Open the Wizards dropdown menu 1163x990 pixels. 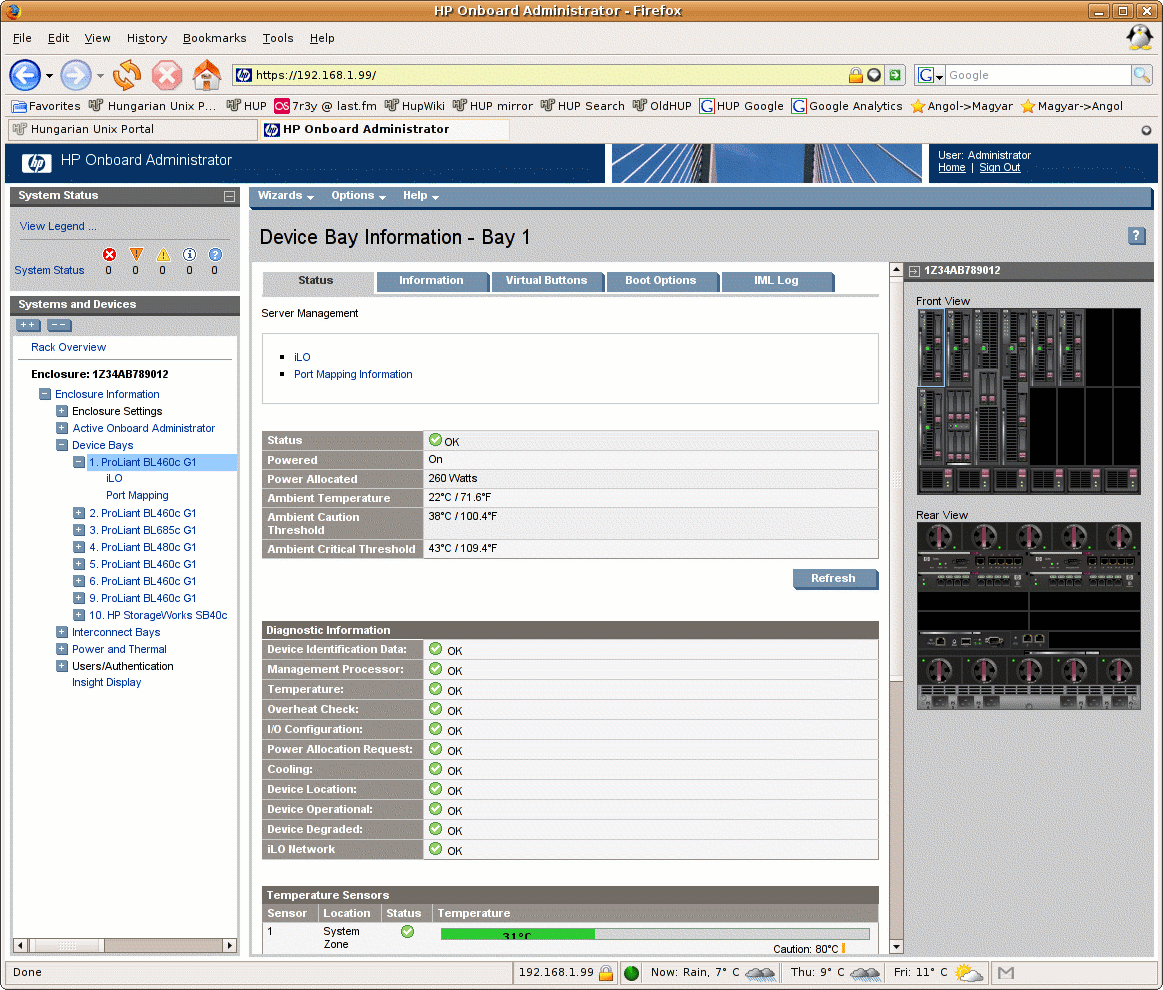click(286, 196)
